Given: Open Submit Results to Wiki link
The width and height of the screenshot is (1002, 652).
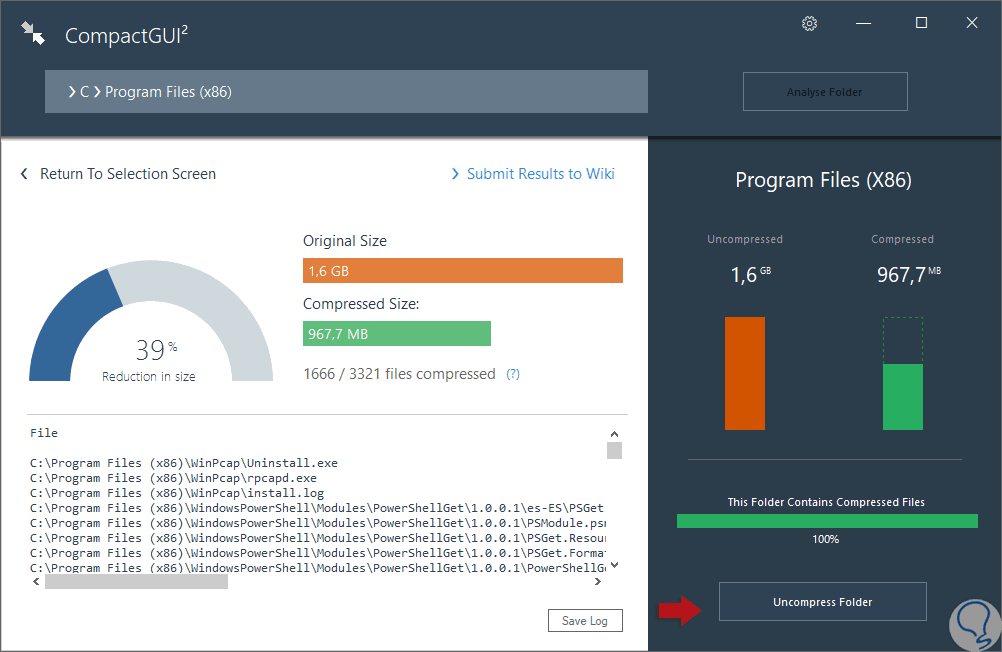Looking at the screenshot, I should click(x=540, y=174).
